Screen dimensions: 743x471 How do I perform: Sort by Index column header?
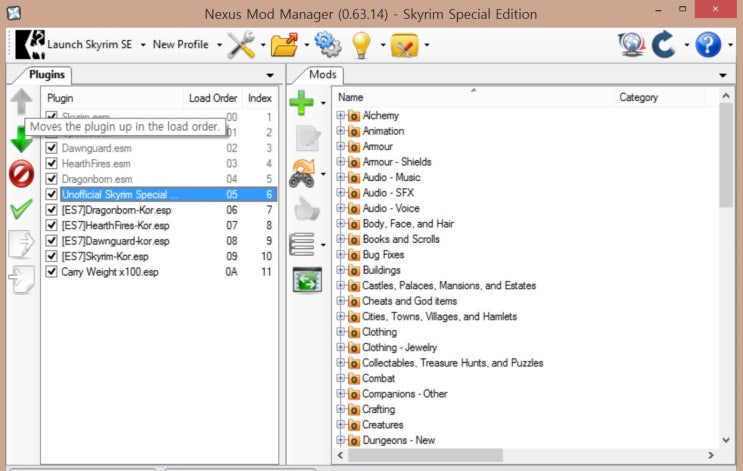(x=260, y=98)
